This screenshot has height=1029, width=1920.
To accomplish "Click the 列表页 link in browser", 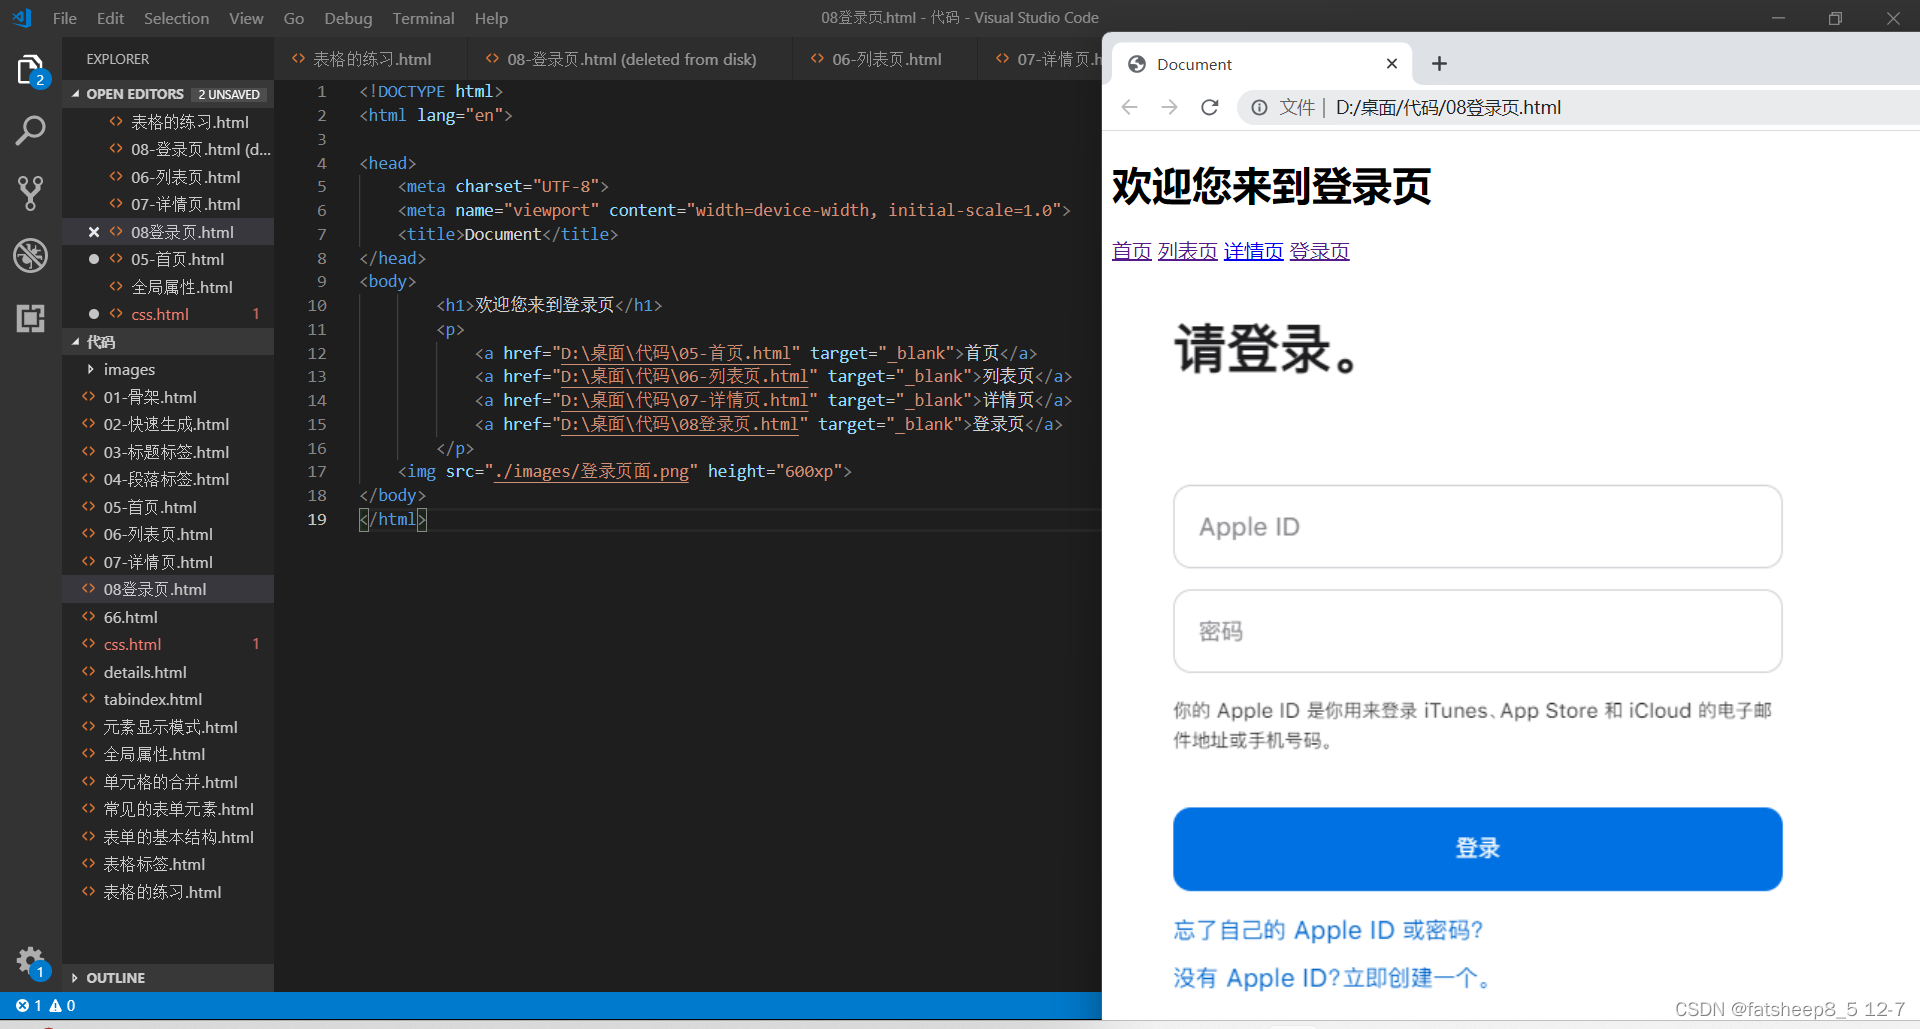I will click(x=1187, y=251).
